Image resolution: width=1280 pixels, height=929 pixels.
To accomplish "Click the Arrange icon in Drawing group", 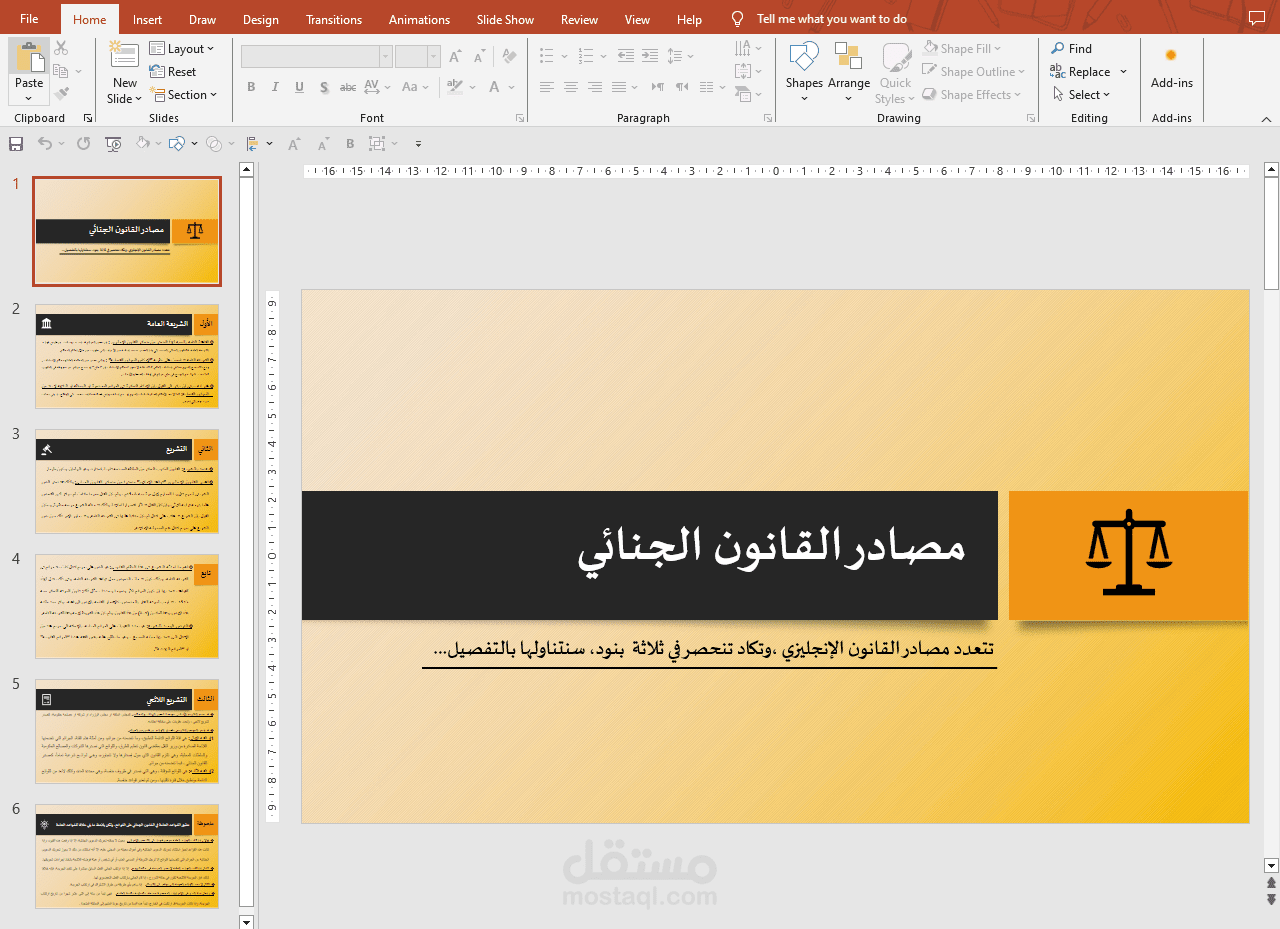I will 848,56.
